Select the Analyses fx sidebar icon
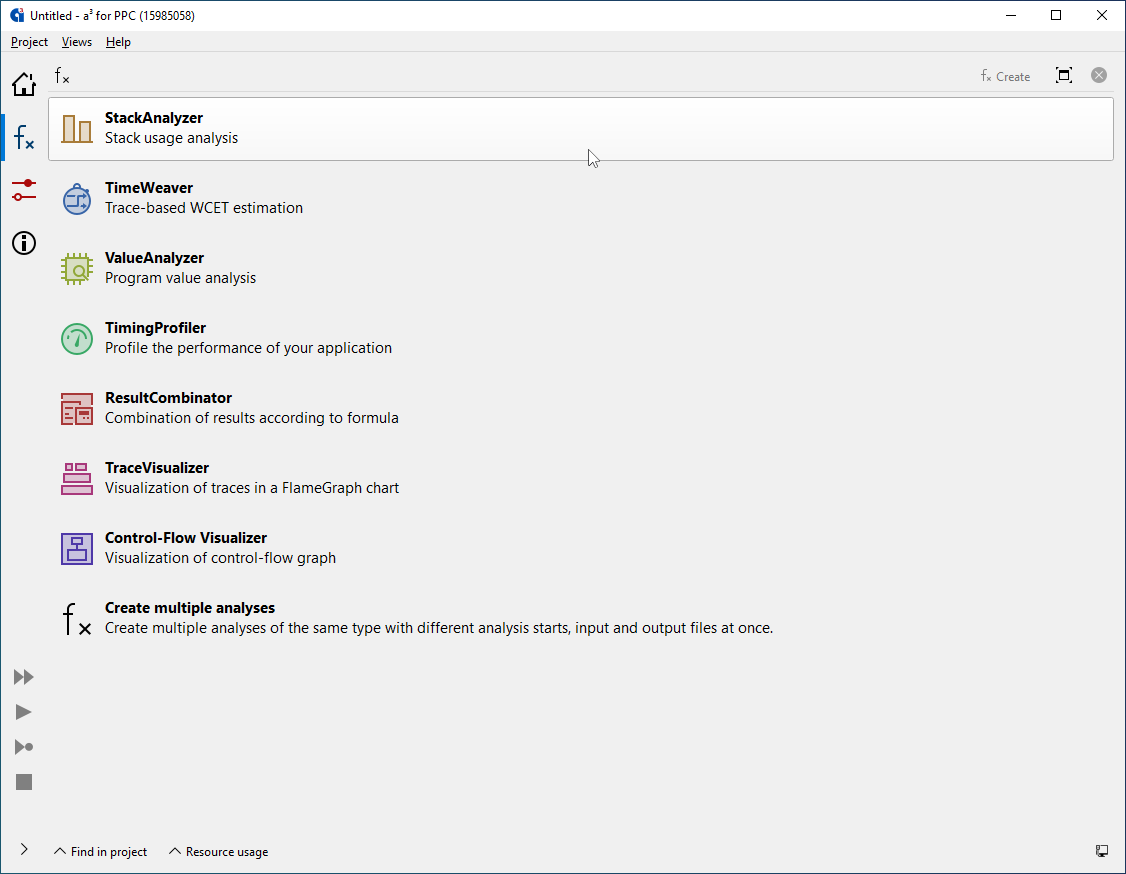 [x=24, y=136]
